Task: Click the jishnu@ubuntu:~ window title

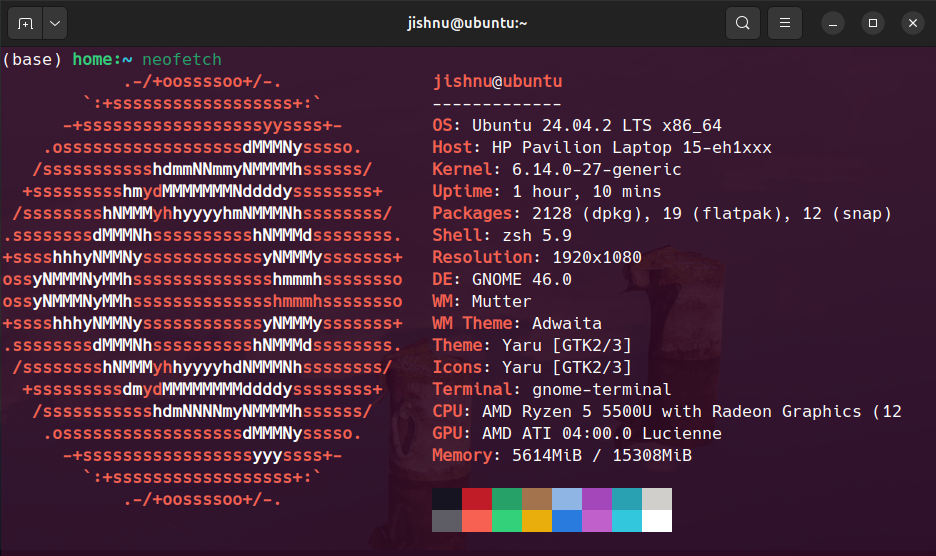Action: point(467,23)
